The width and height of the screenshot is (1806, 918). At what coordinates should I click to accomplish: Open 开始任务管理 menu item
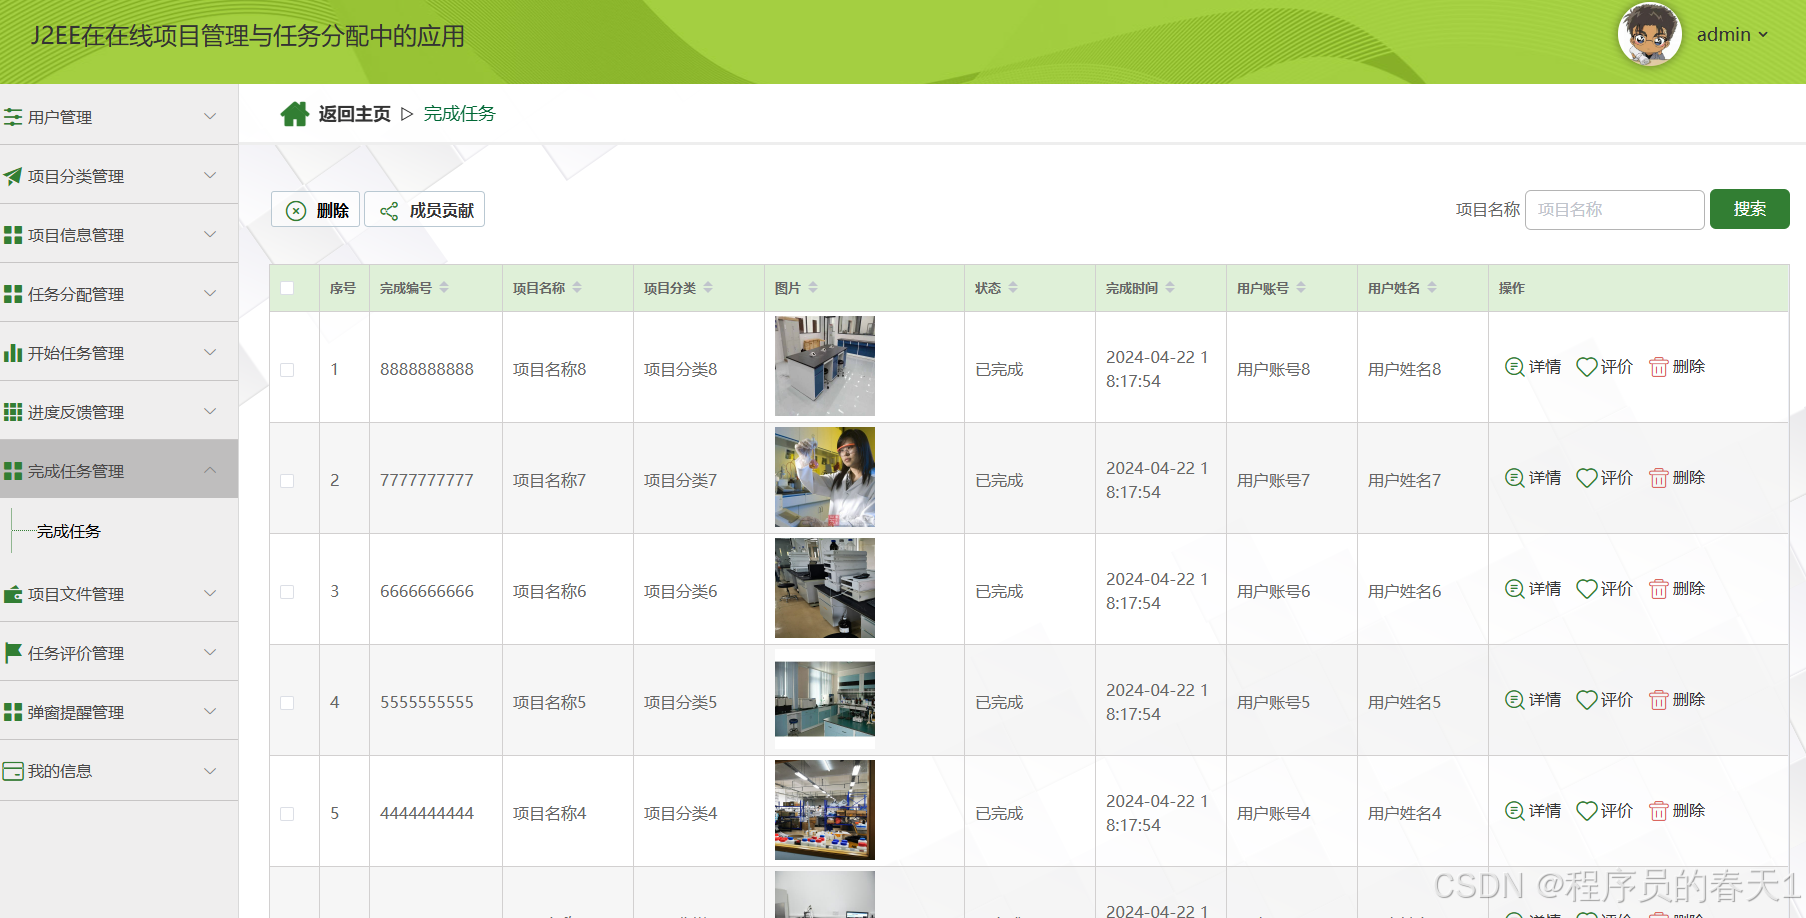(x=119, y=352)
